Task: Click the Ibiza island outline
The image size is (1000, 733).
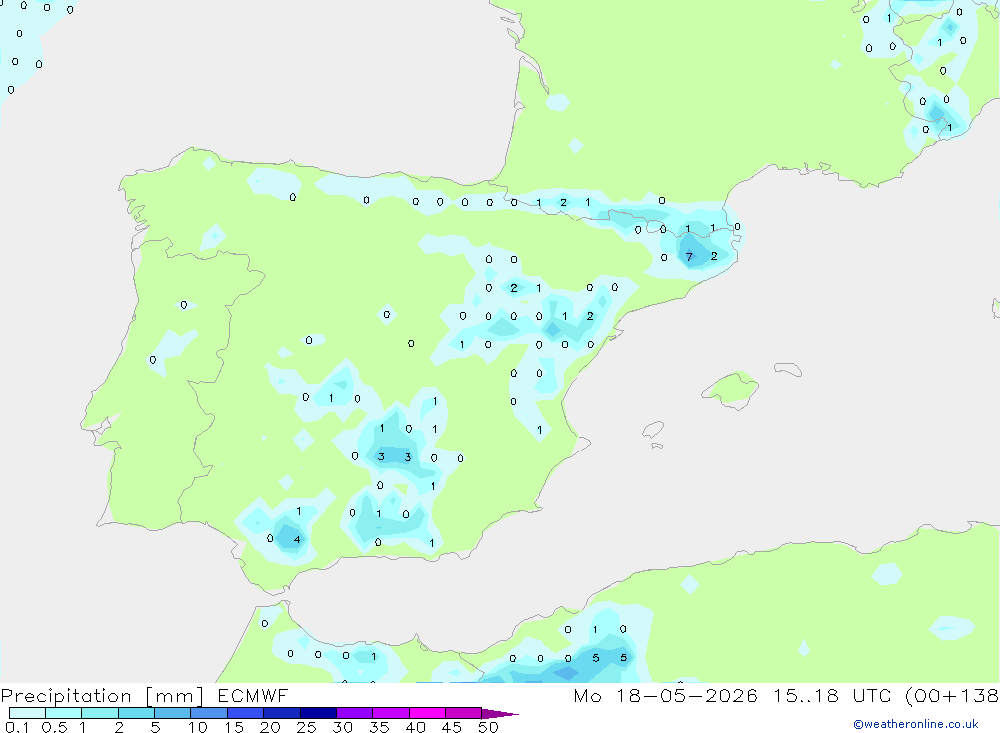Action: (653, 430)
